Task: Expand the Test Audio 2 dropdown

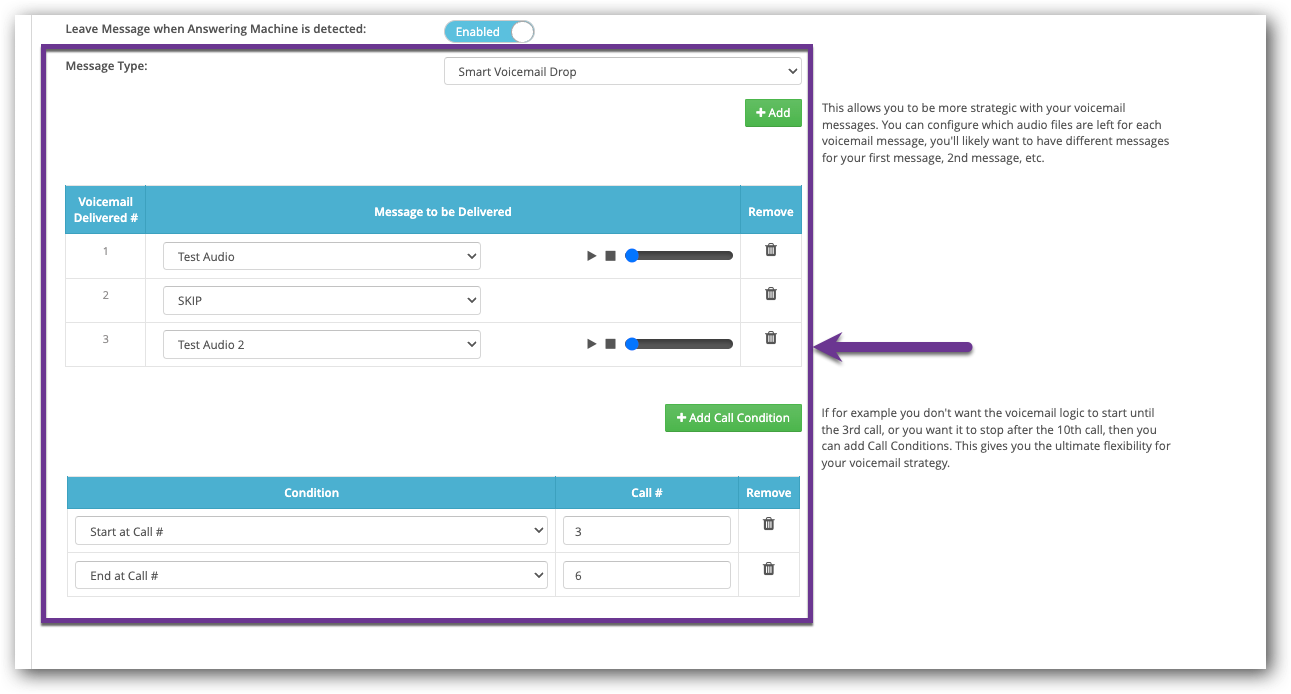Action: pos(321,345)
